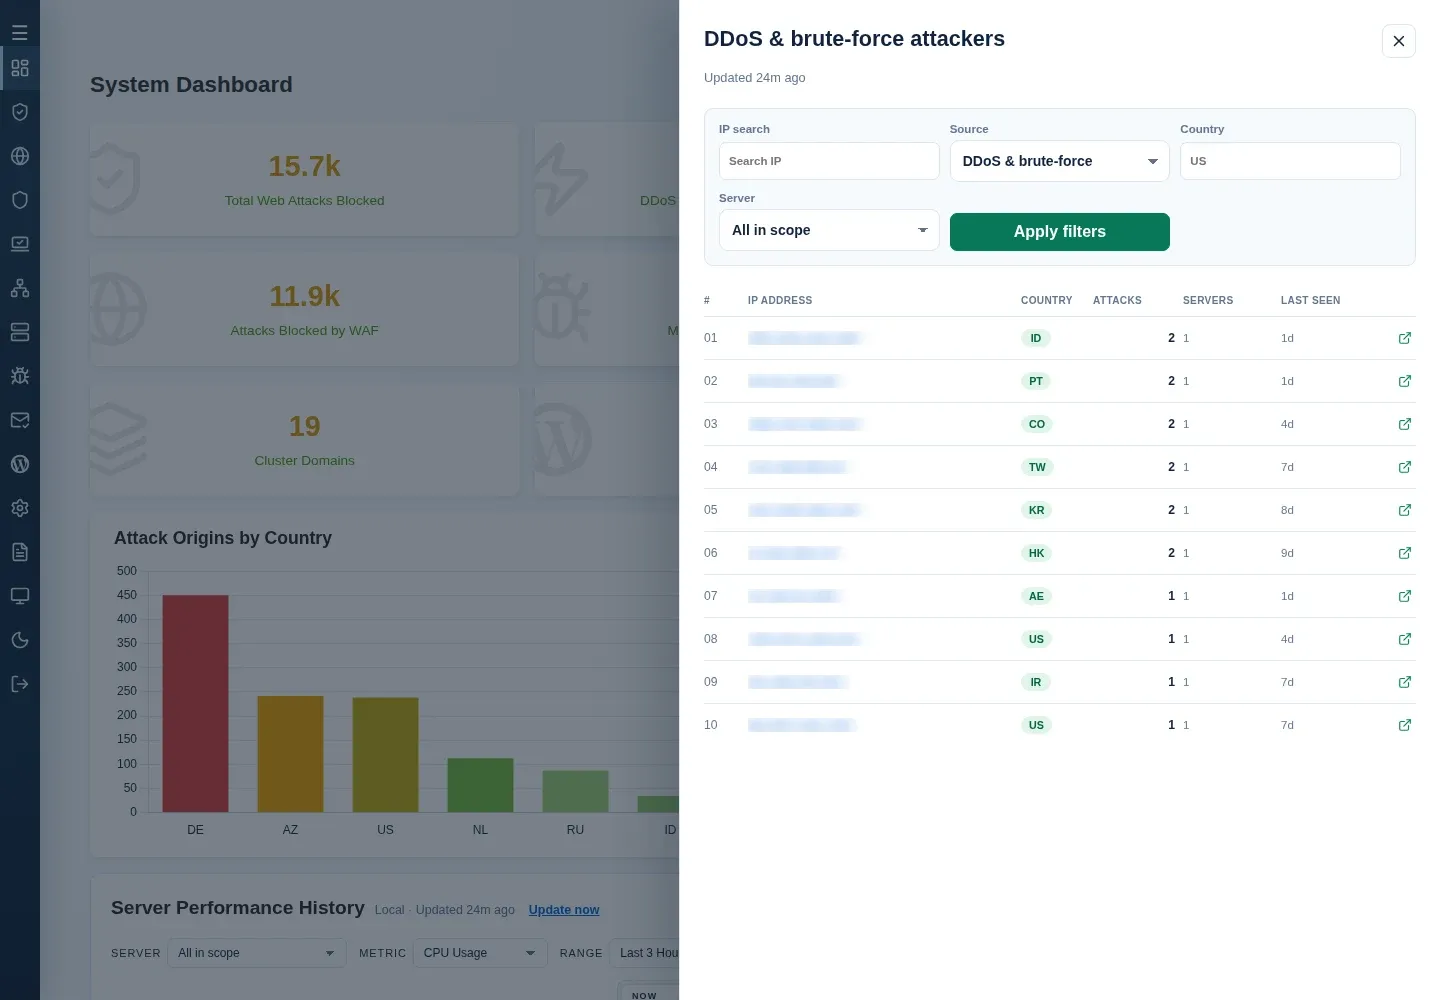Screen dimensions: 1440x1000
Task: Open external link for row 05 (KR)
Action: tap(1405, 510)
